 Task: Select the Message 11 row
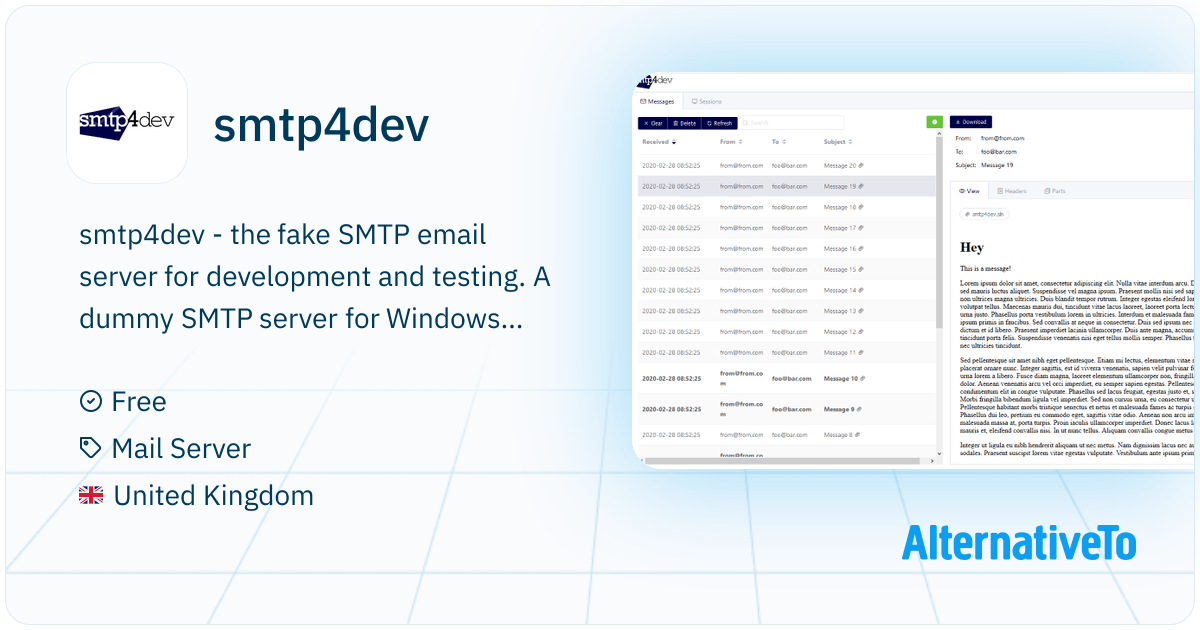(788, 352)
